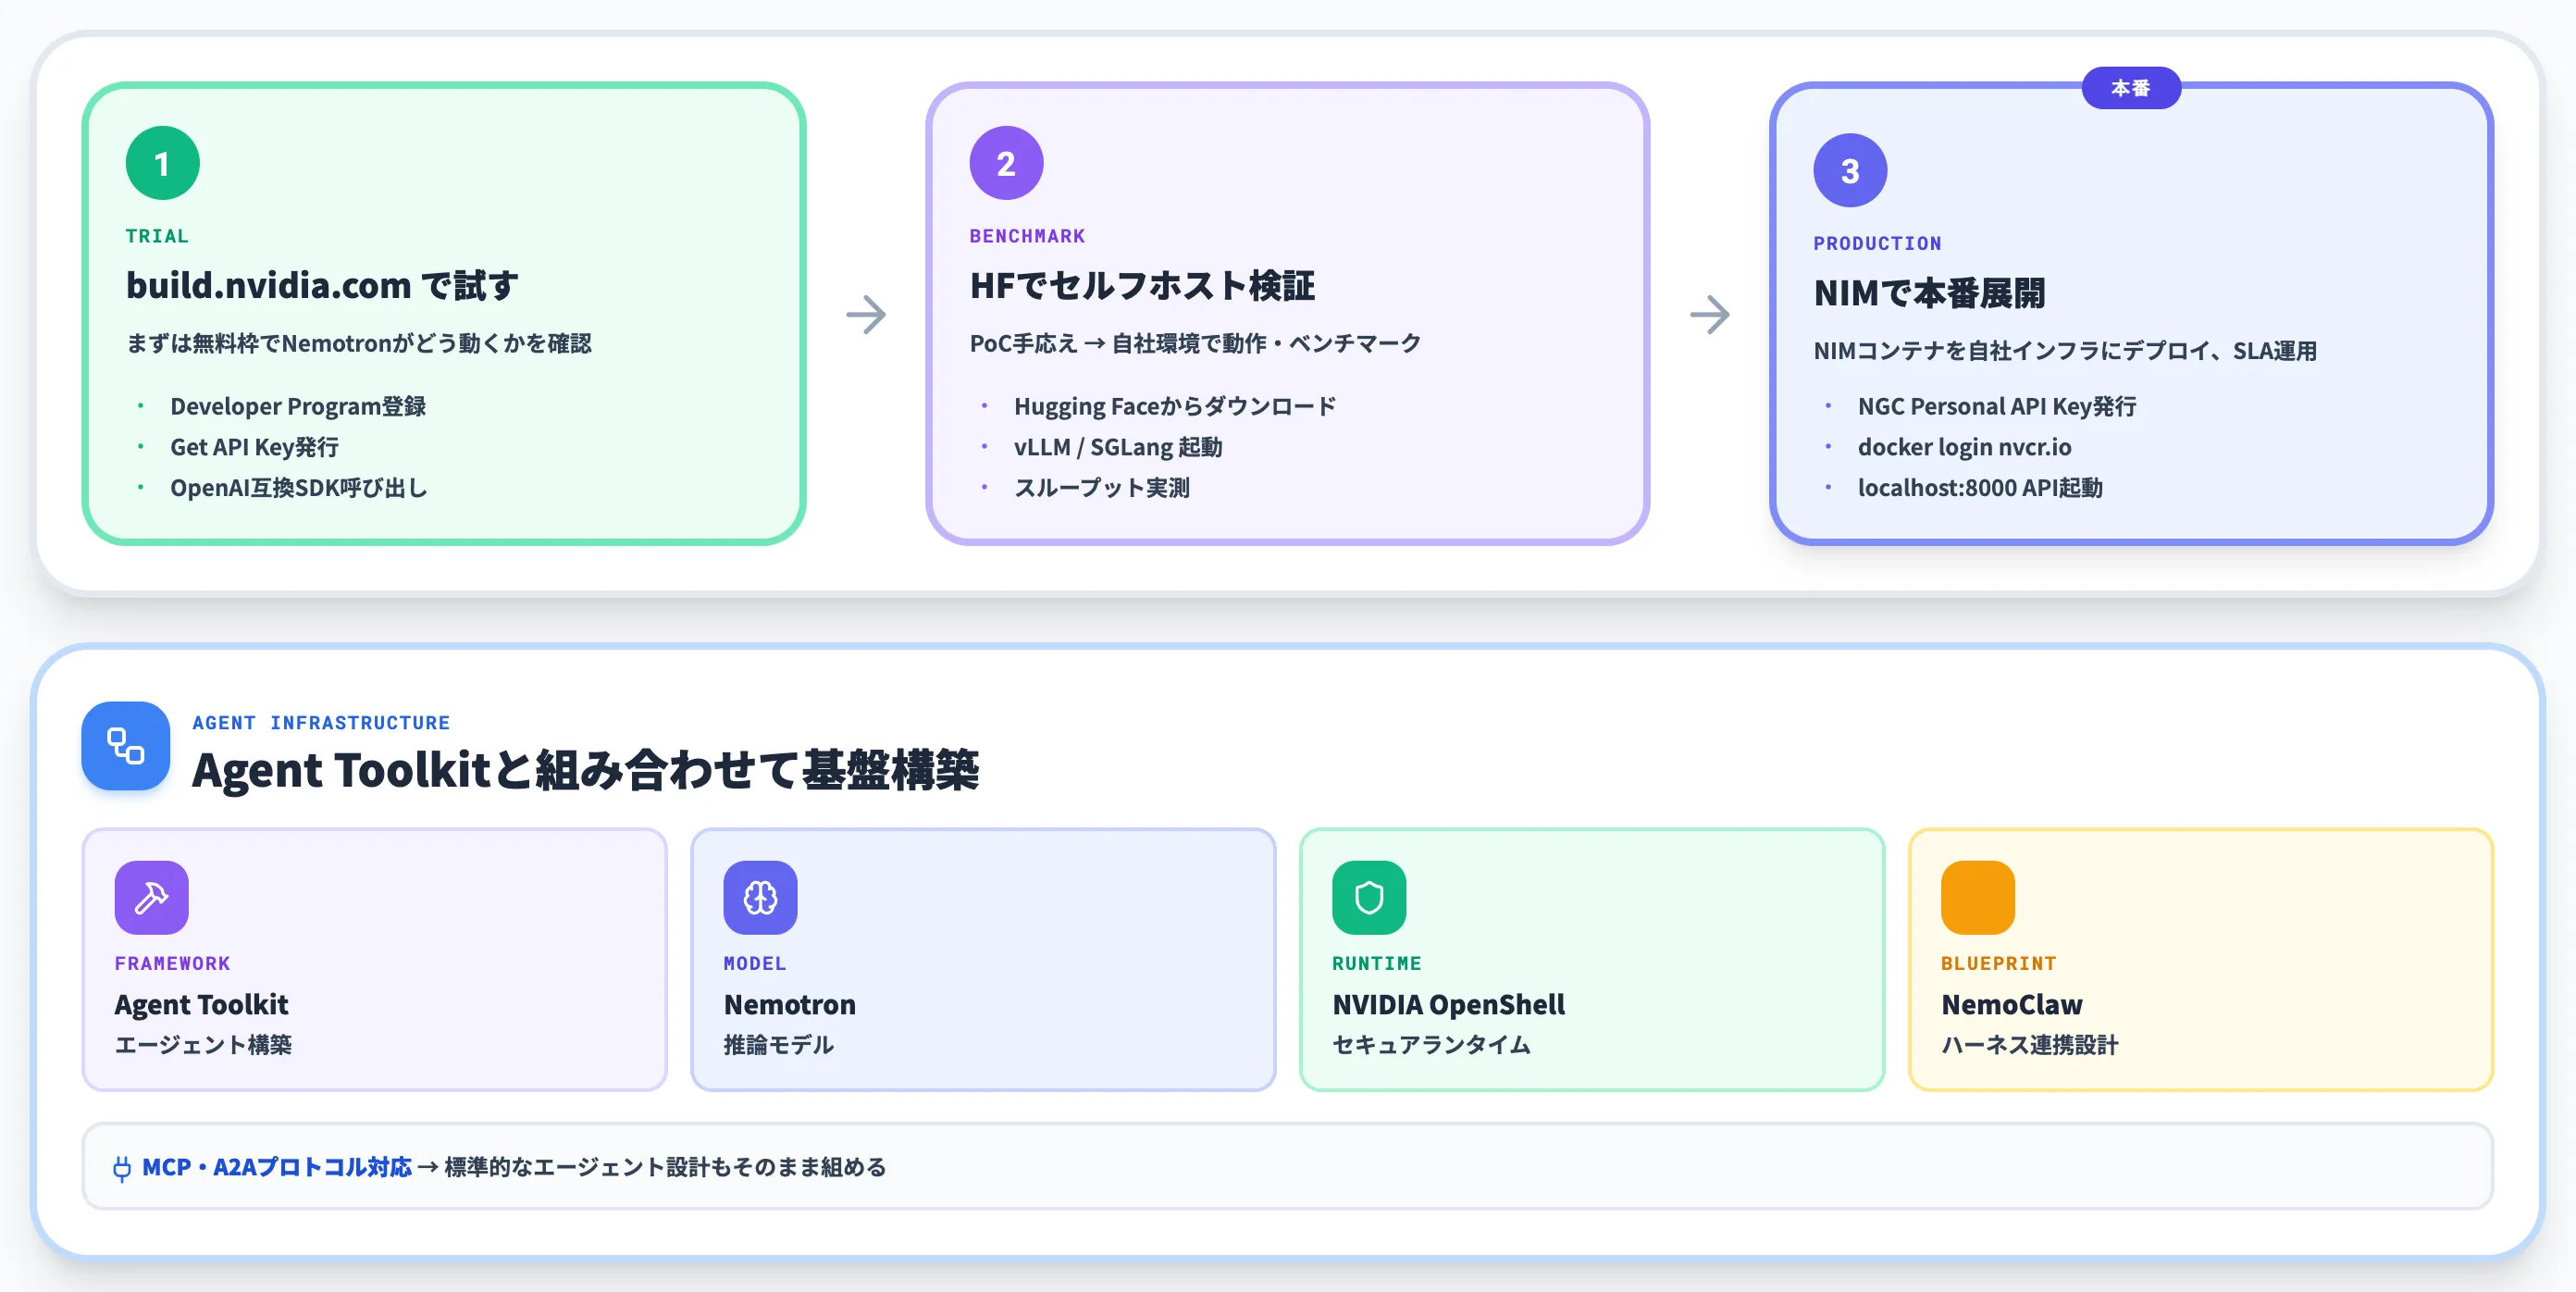This screenshot has width=2576, height=1292.
Task: Click '標準的なエージェント設計もそのまま組める' text
Action: click(665, 1167)
